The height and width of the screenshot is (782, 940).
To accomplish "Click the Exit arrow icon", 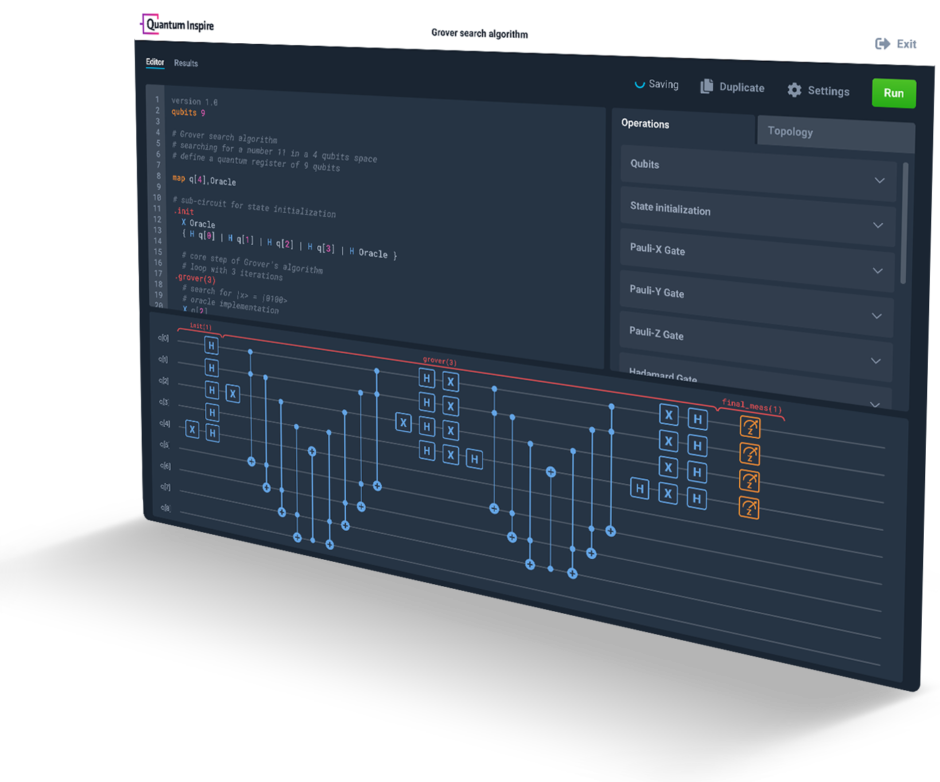I will click(x=883, y=44).
